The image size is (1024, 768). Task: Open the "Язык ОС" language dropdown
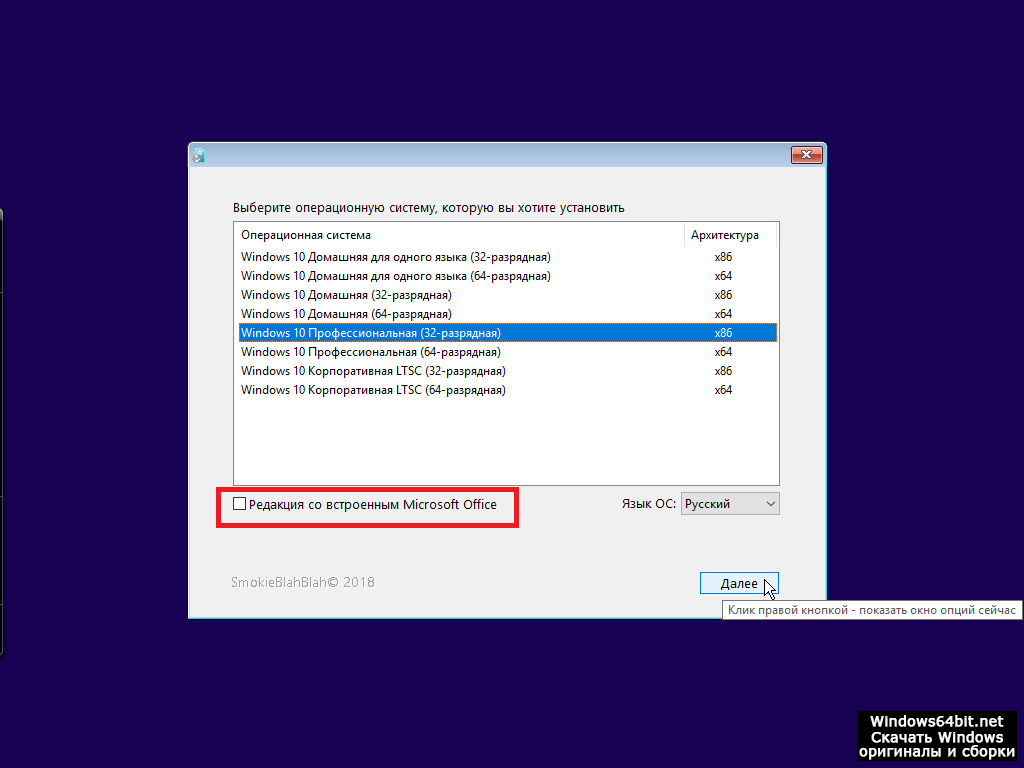coord(730,504)
